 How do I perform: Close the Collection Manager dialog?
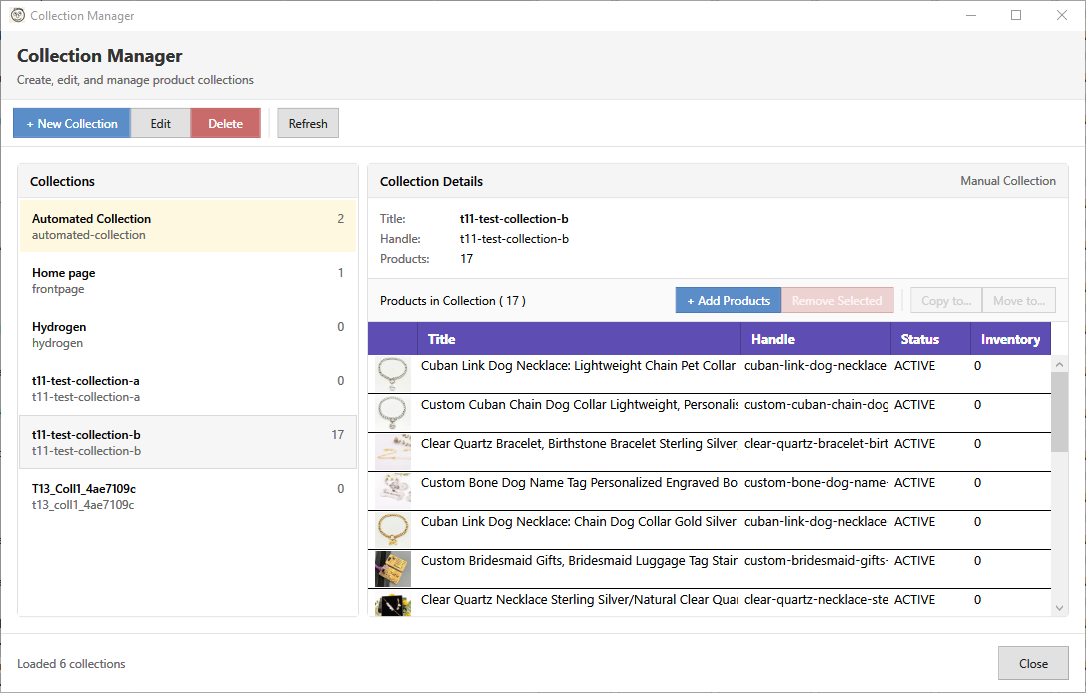[x=1033, y=663]
